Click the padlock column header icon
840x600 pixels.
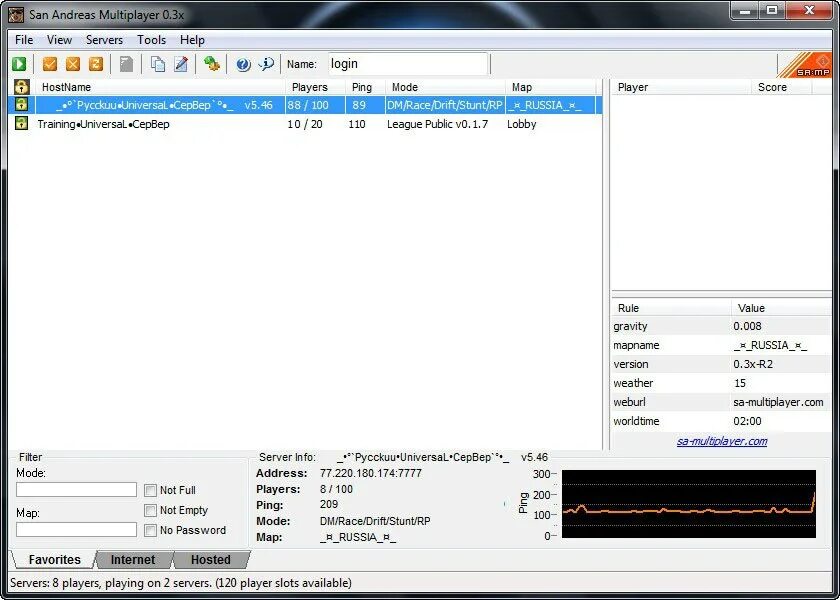21,87
